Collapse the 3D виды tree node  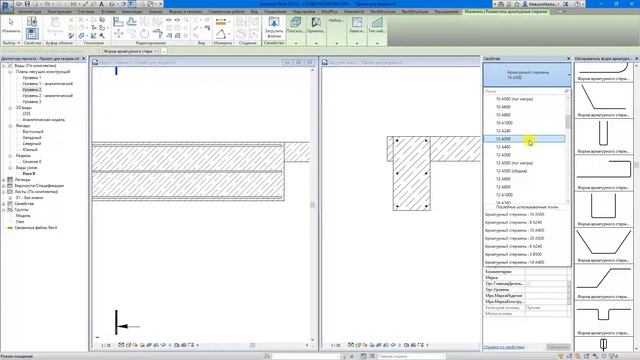[x=10, y=108]
